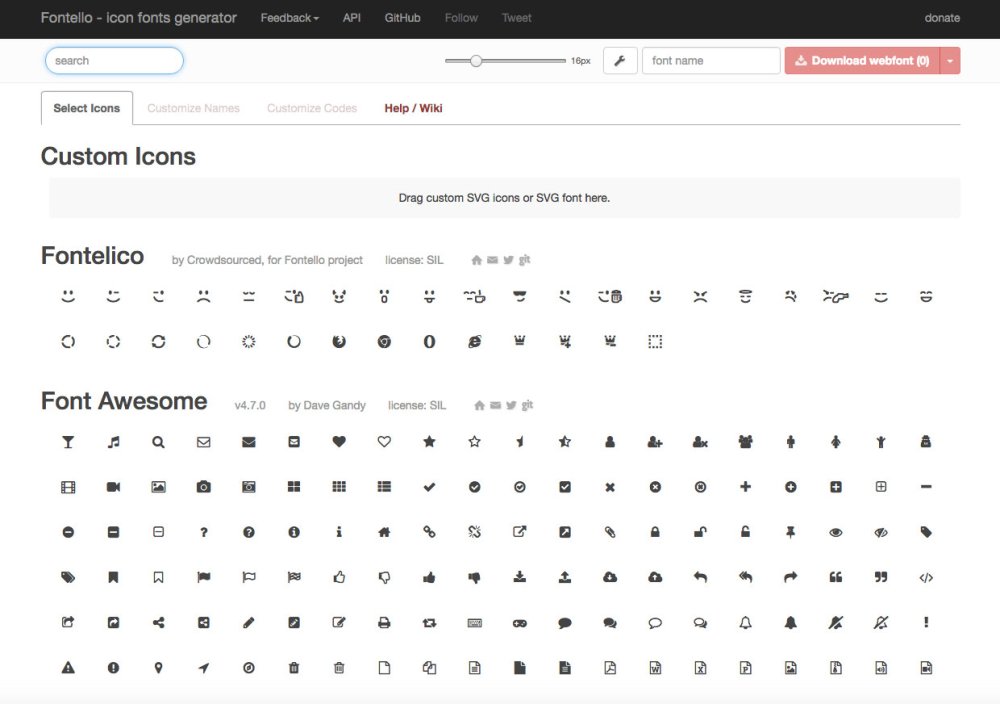
Task: Select the warning triangle icon
Action: (x=68, y=668)
